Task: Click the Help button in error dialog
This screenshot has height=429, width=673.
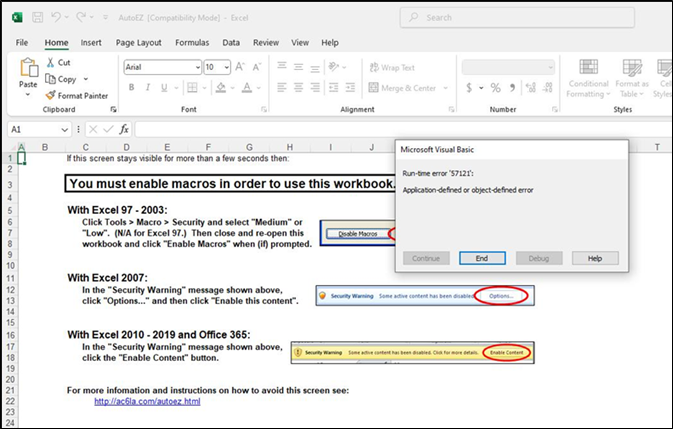Action: [594, 258]
